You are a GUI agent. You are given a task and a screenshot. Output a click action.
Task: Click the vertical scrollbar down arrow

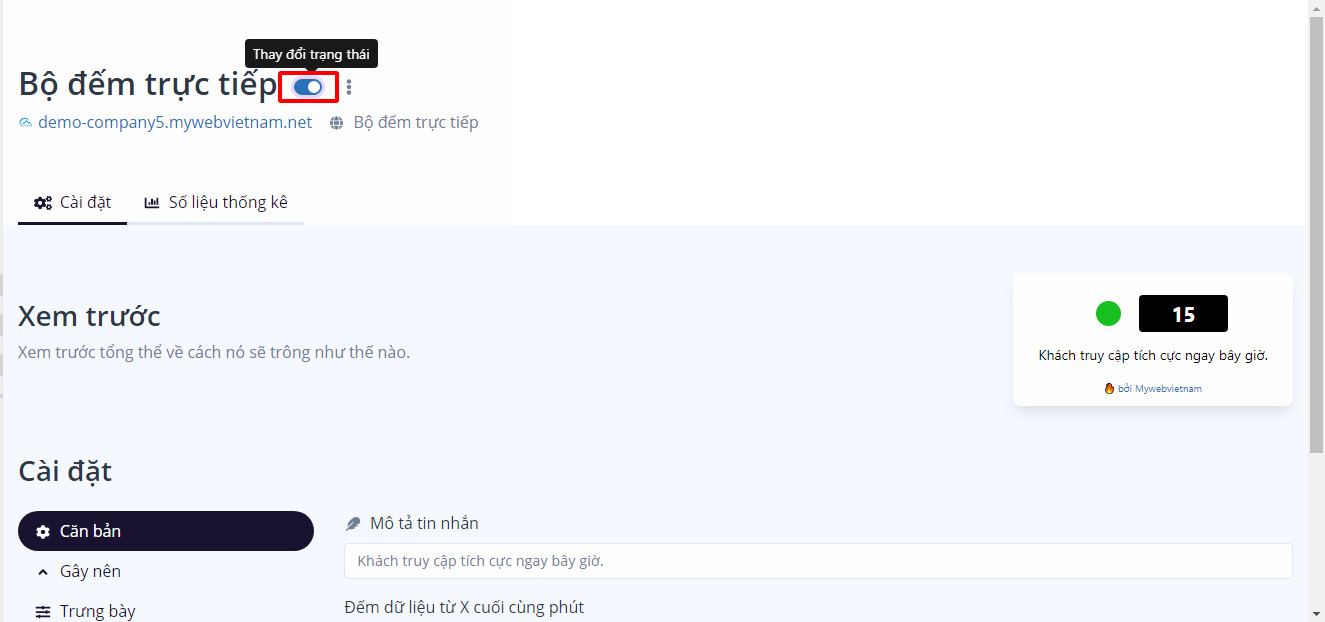click(1317, 612)
